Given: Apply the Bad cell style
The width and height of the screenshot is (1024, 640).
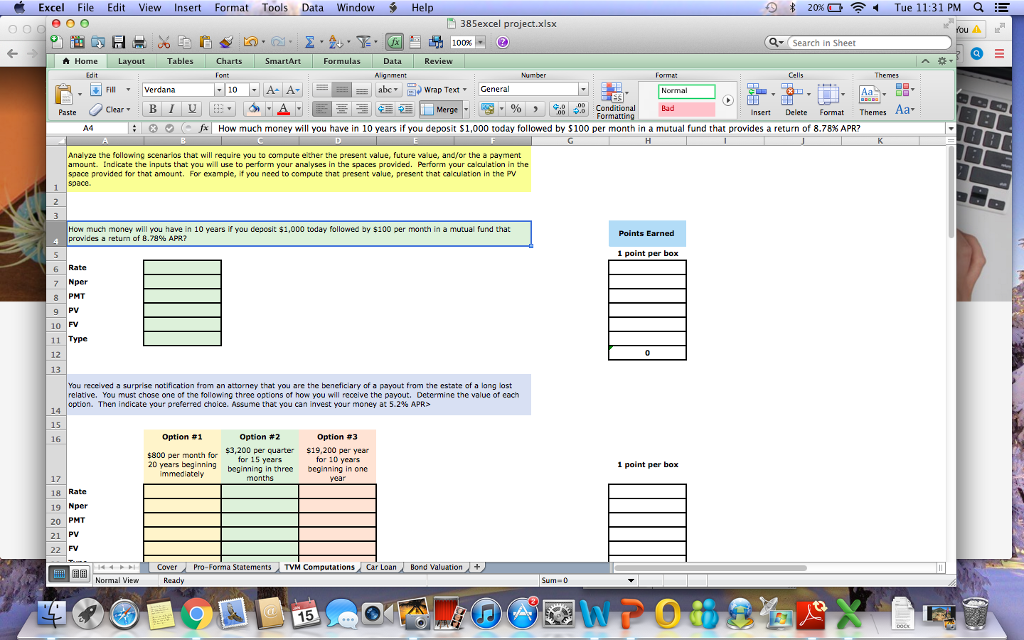Looking at the screenshot, I should 686,108.
